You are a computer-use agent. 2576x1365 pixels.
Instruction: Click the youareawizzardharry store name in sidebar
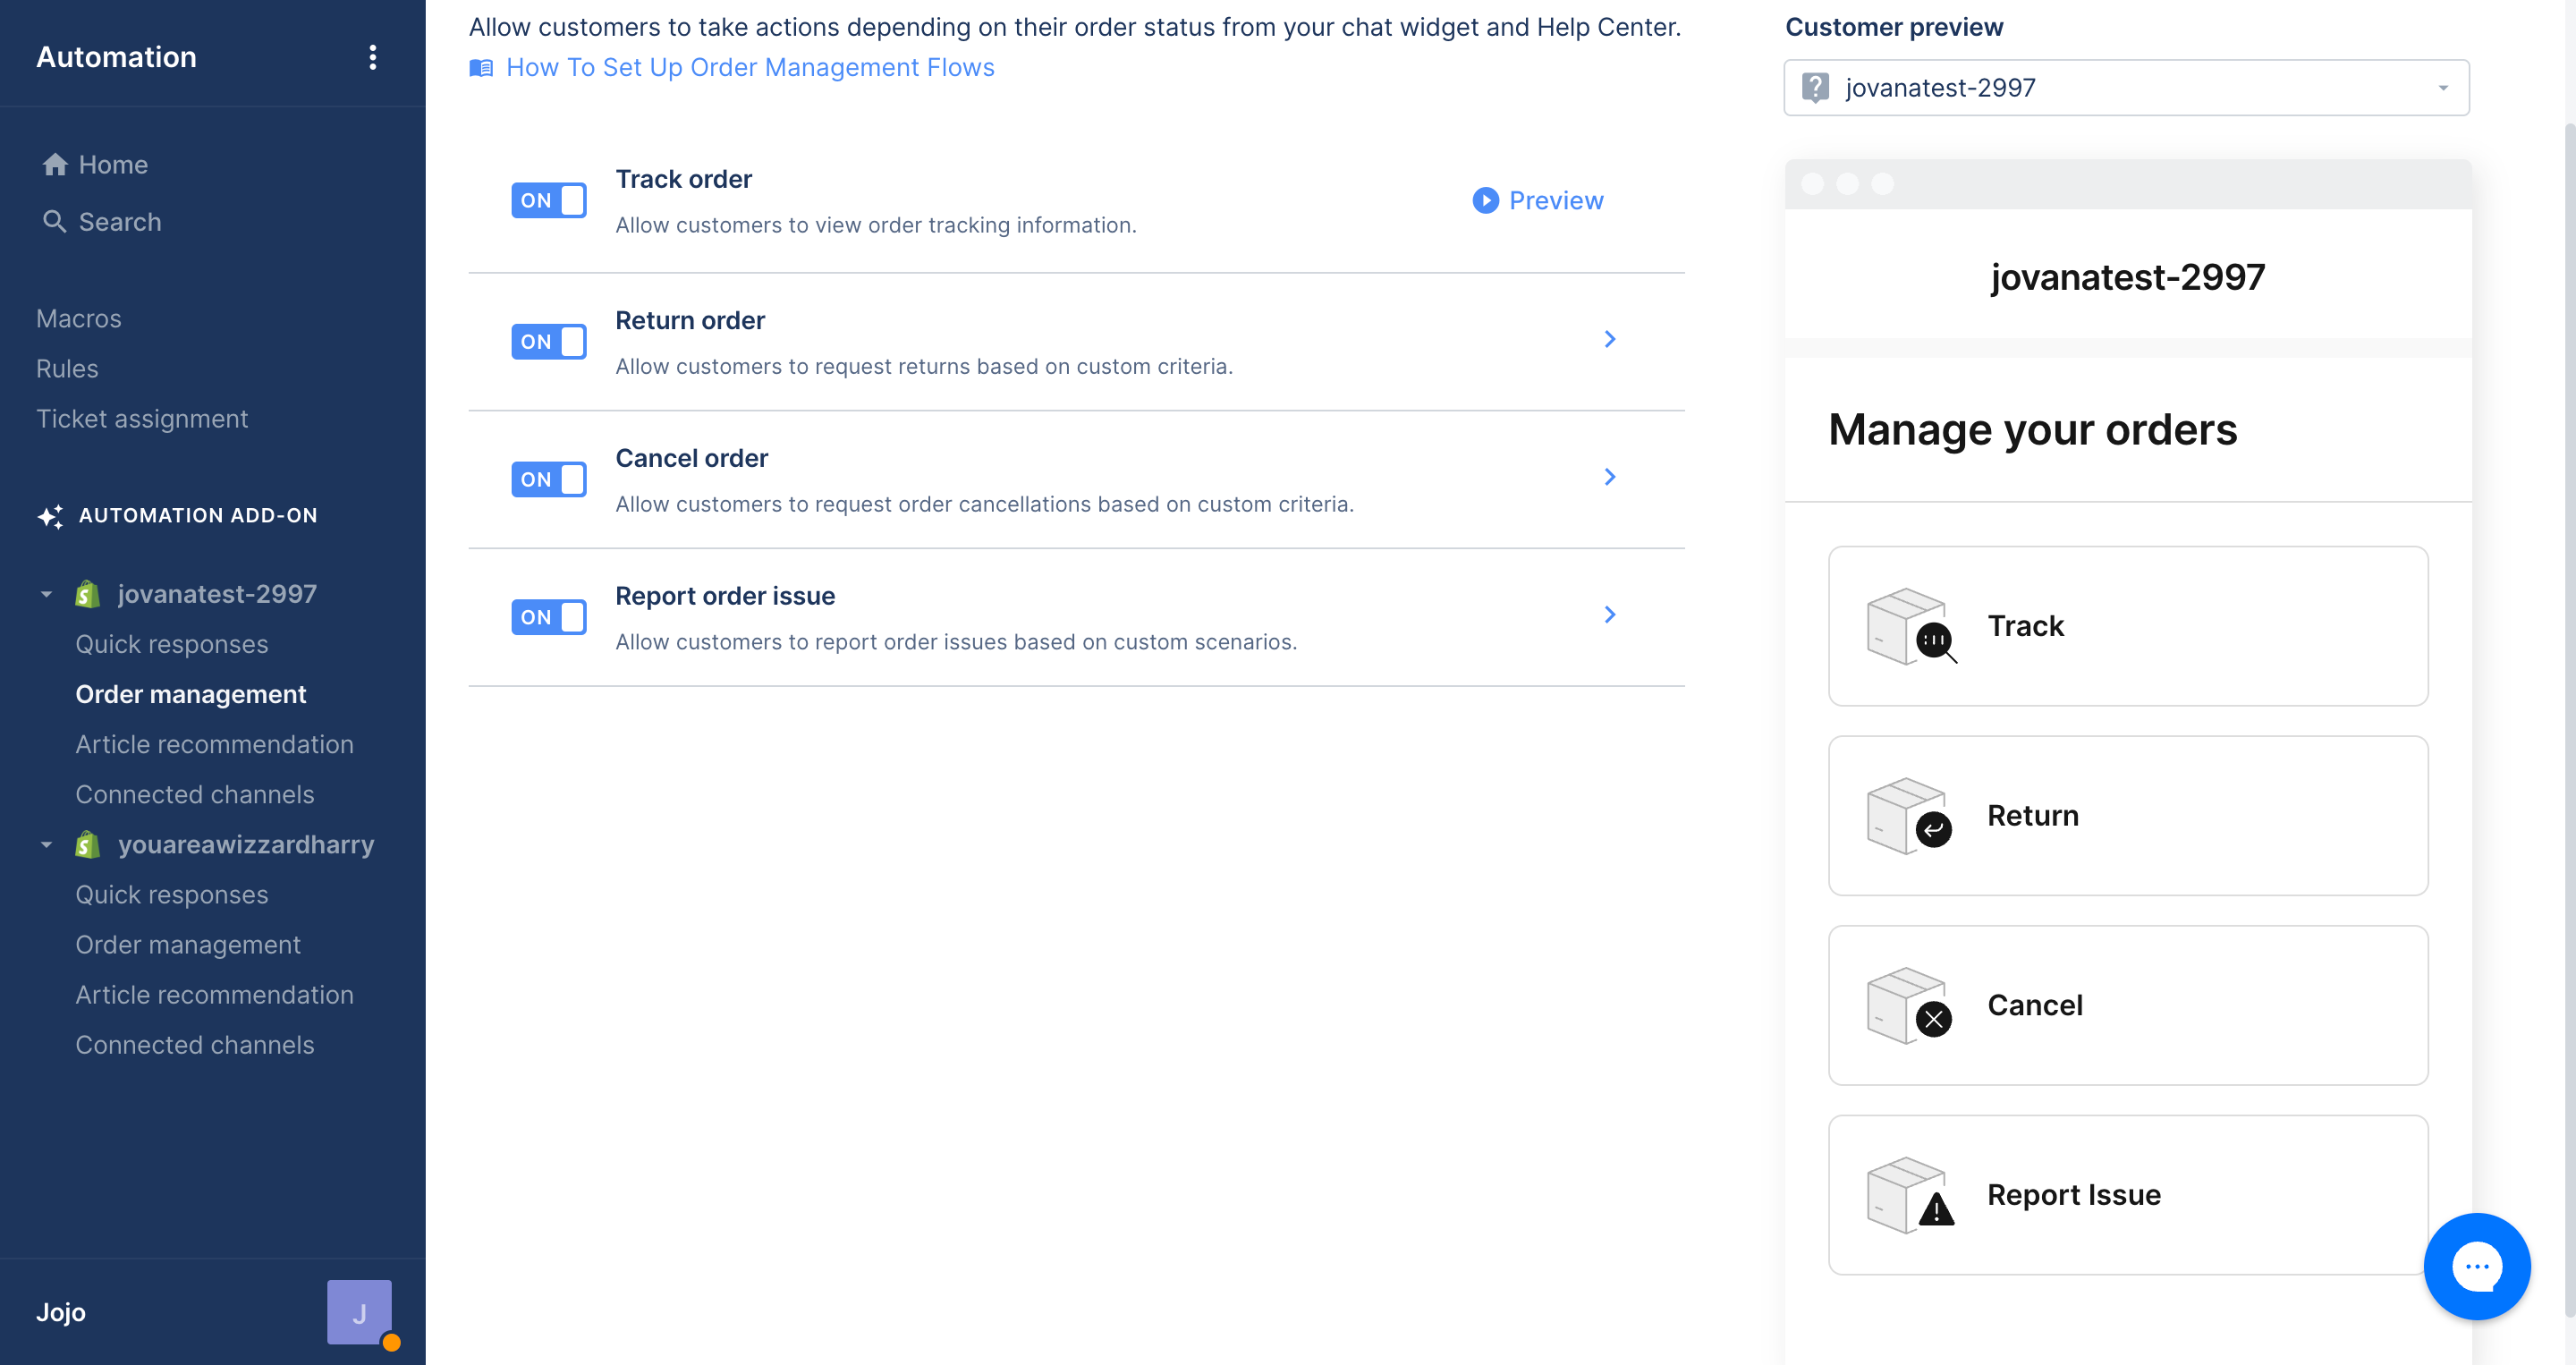point(246,844)
